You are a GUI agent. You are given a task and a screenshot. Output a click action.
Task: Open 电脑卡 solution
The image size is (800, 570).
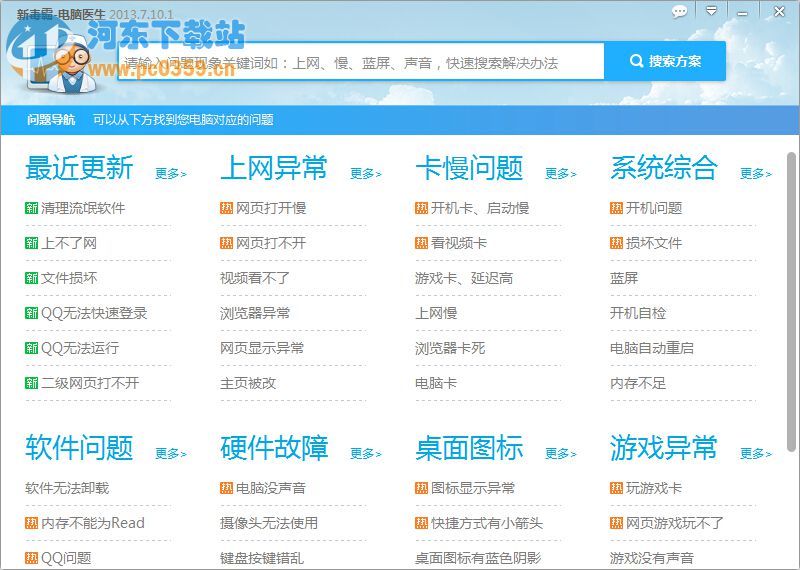(436, 383)
